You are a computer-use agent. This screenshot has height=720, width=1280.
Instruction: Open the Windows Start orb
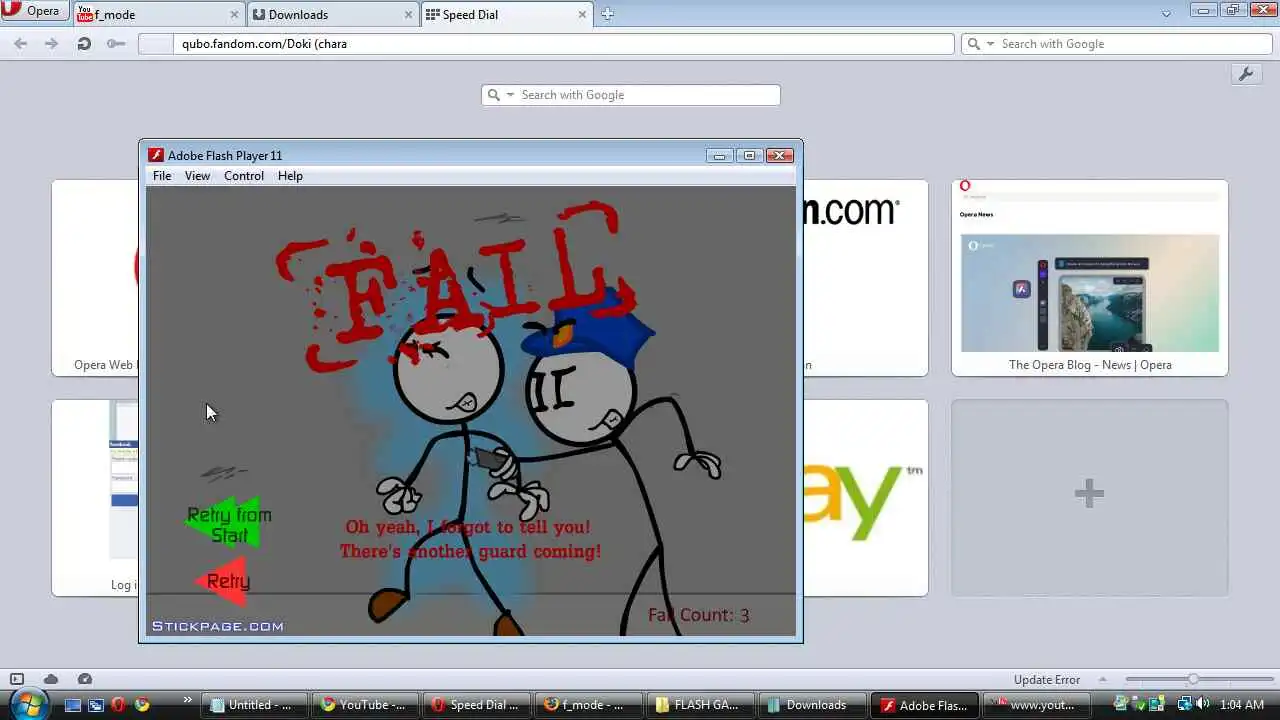pyautogui.click(x=28, y=704)
